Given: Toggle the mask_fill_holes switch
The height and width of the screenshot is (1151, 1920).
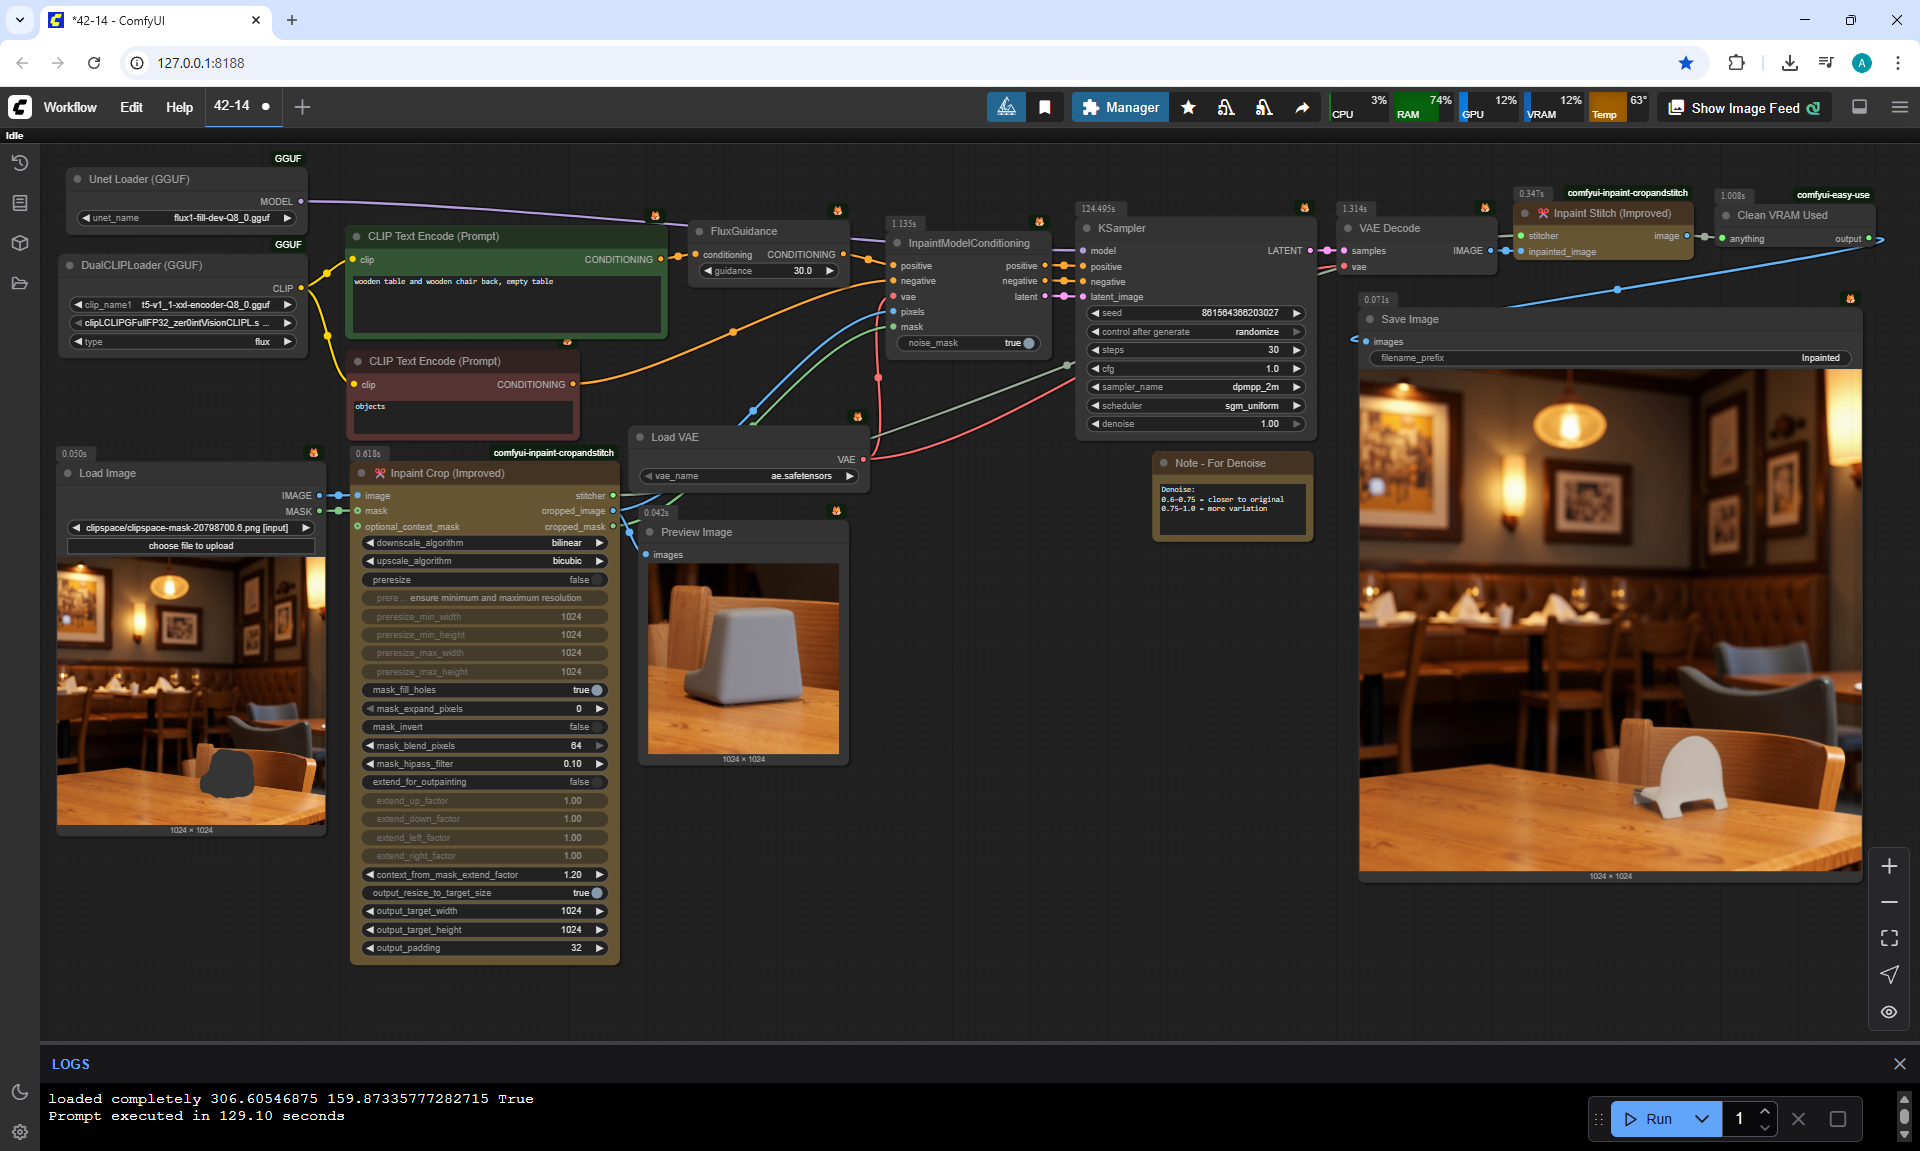Looking at the screenshot, I should coord(596,690).
